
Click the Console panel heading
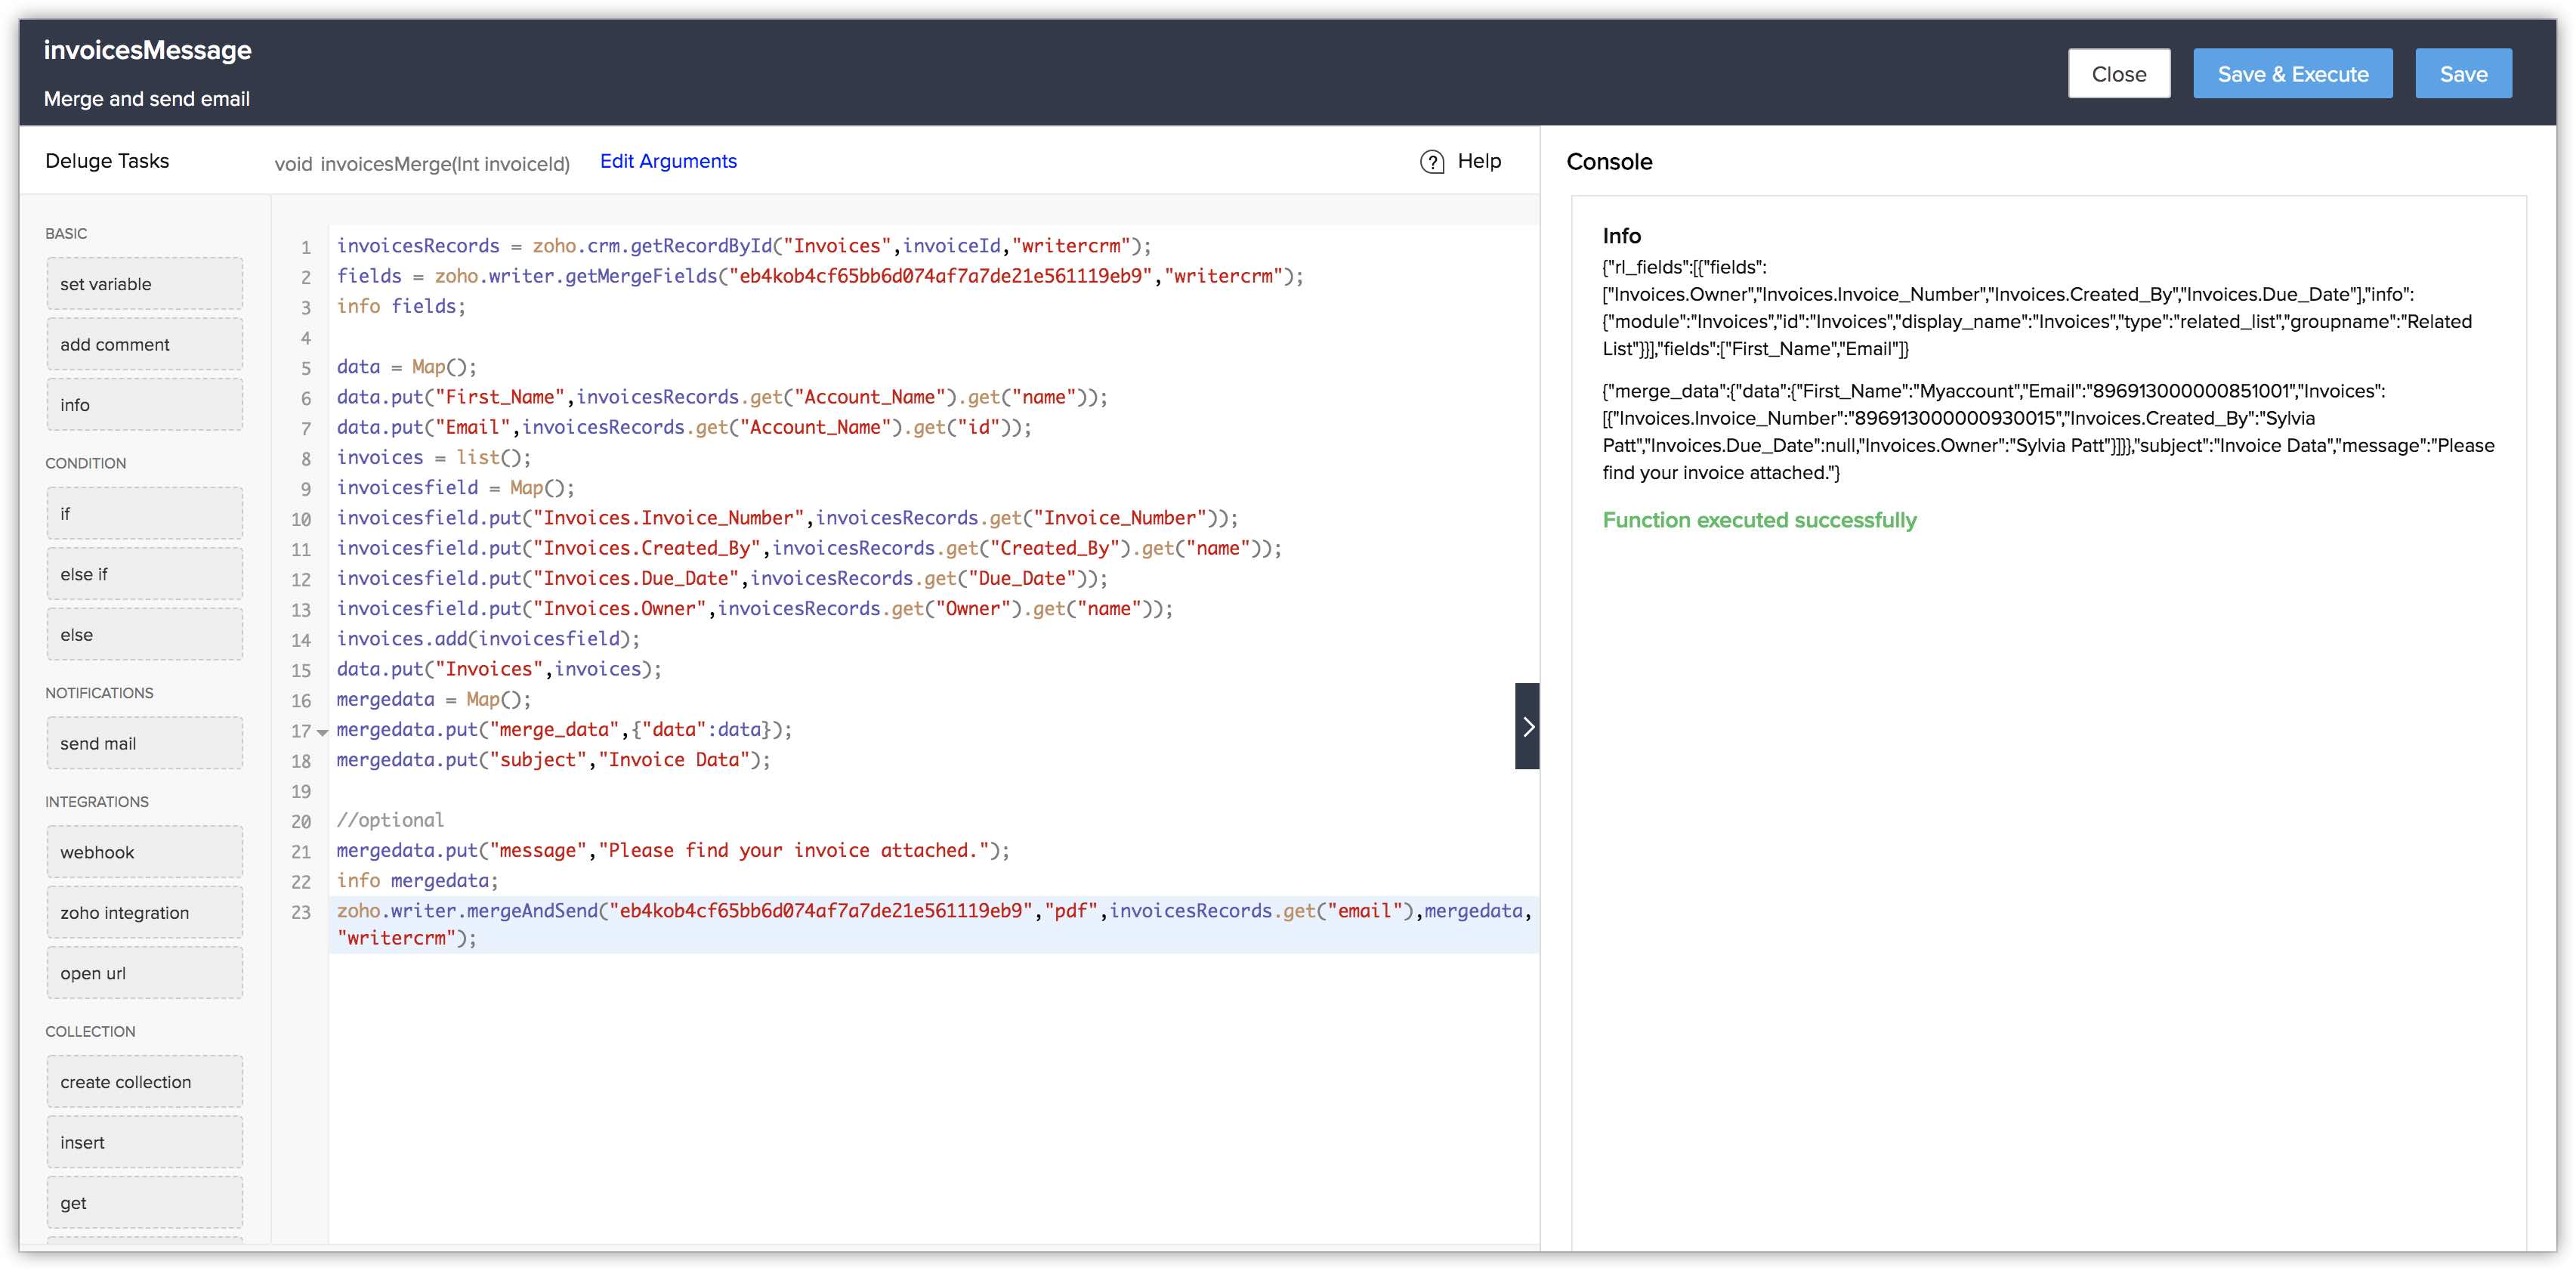[x=1609, y=162]
